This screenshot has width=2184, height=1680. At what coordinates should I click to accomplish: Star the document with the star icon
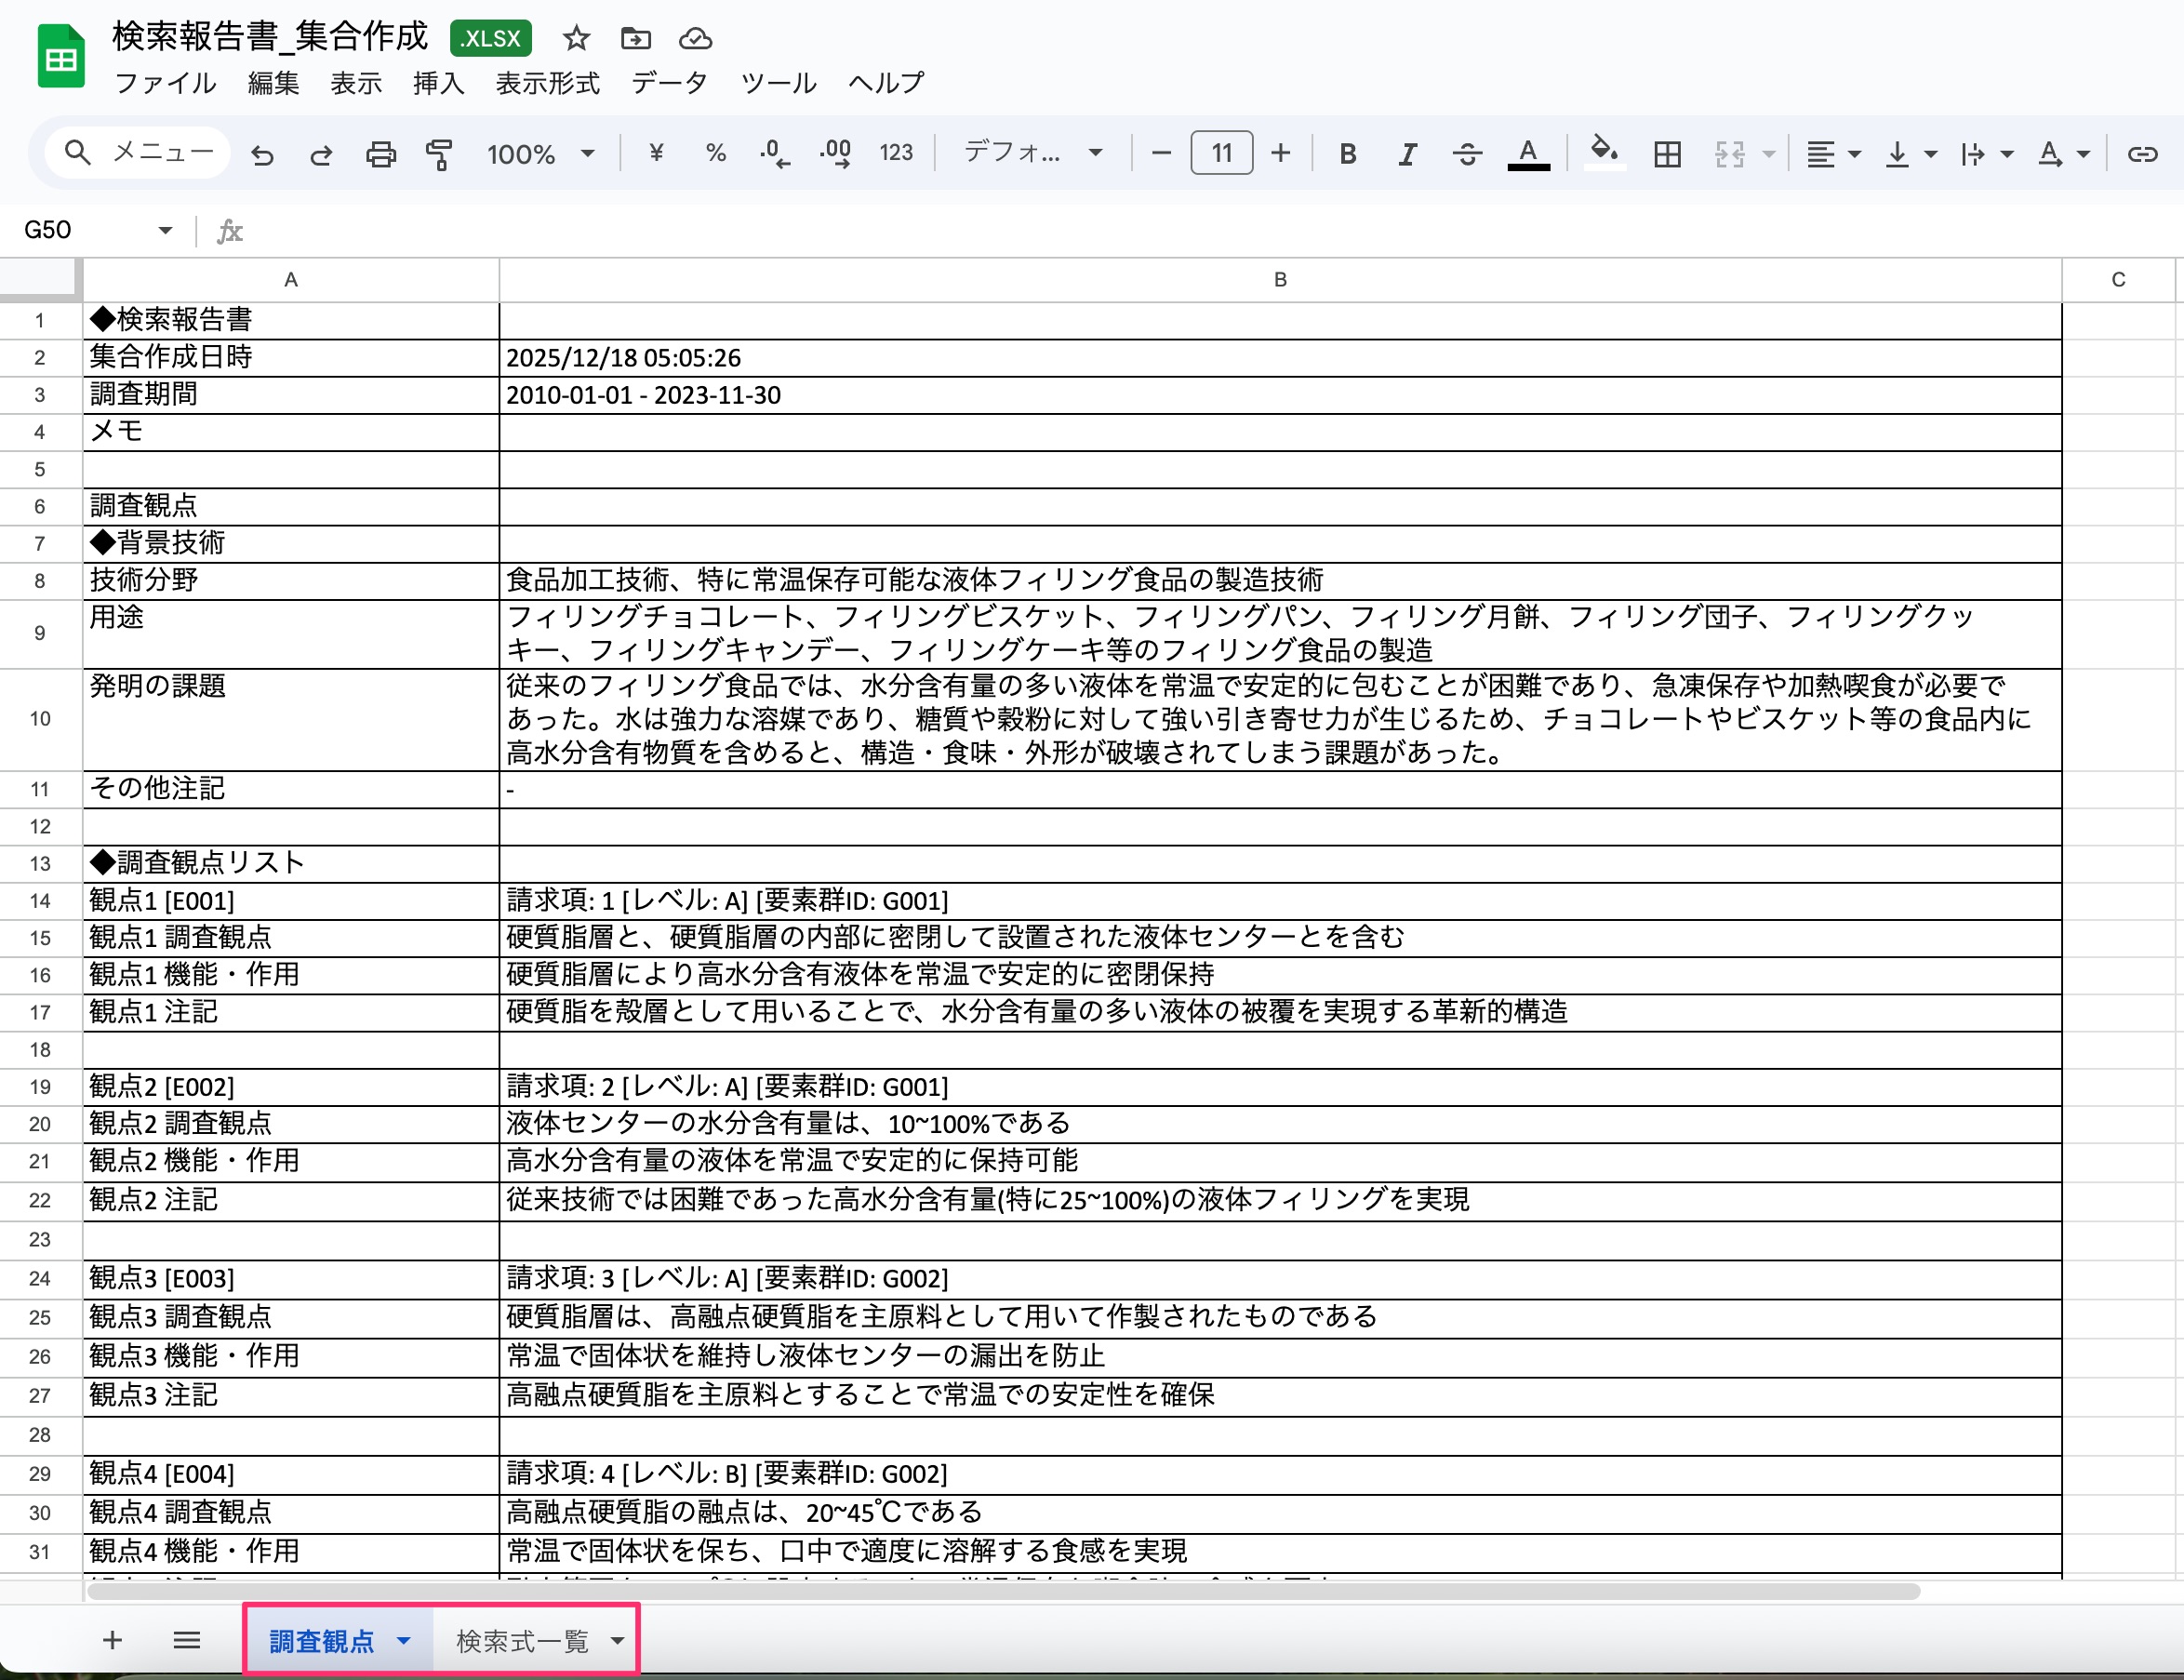click(576, 39)
